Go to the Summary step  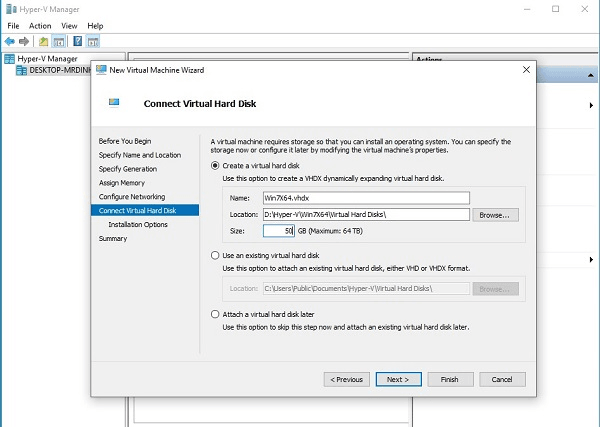(113, 238)
